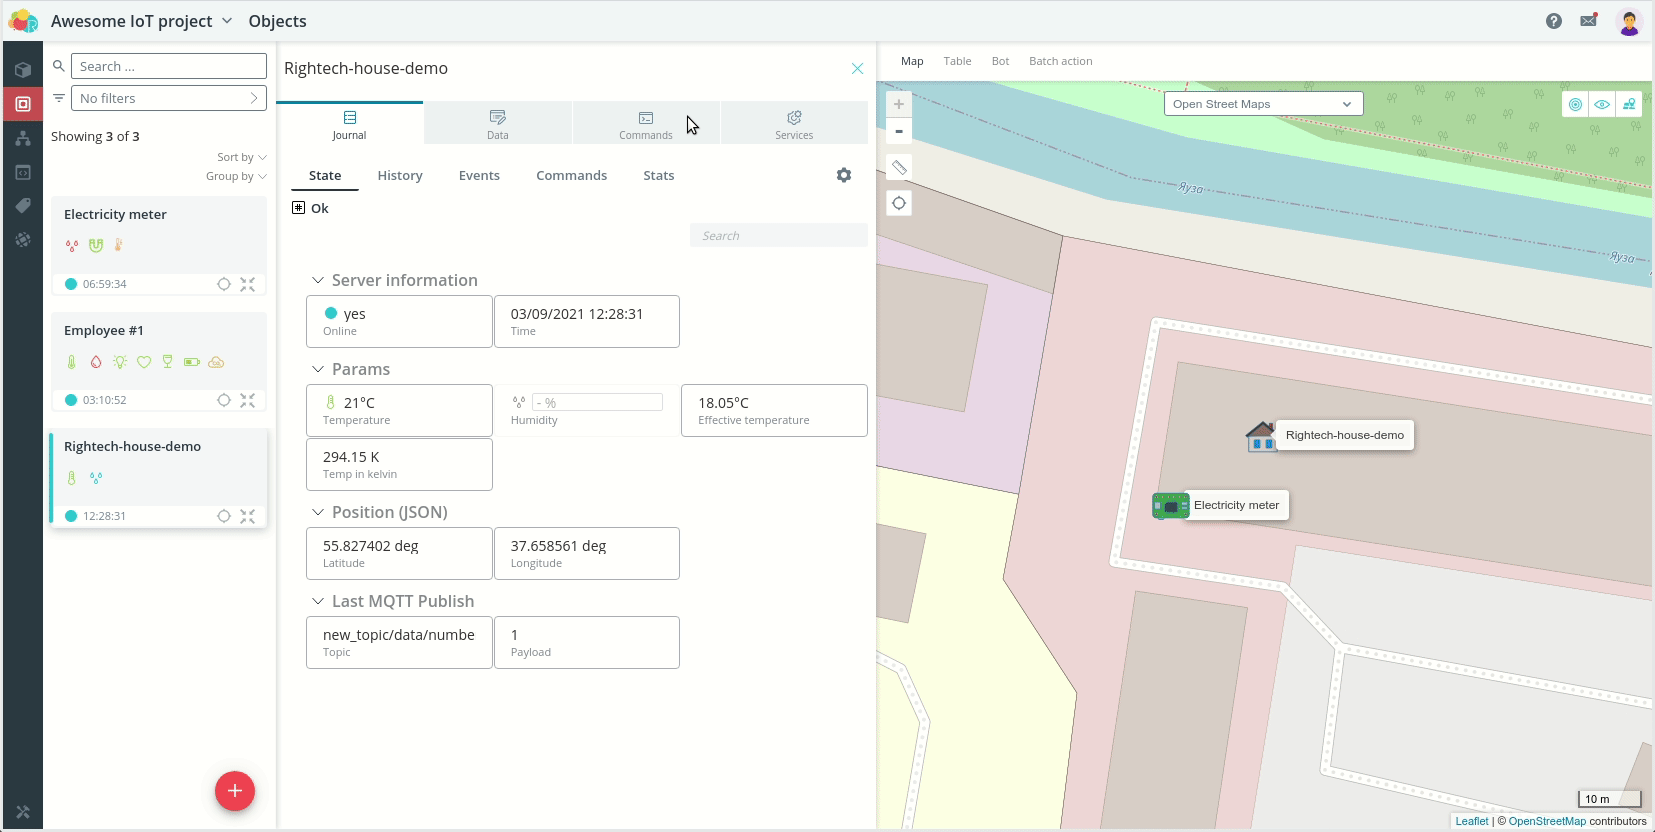Click the help question mark icon

click(1554, 21)
